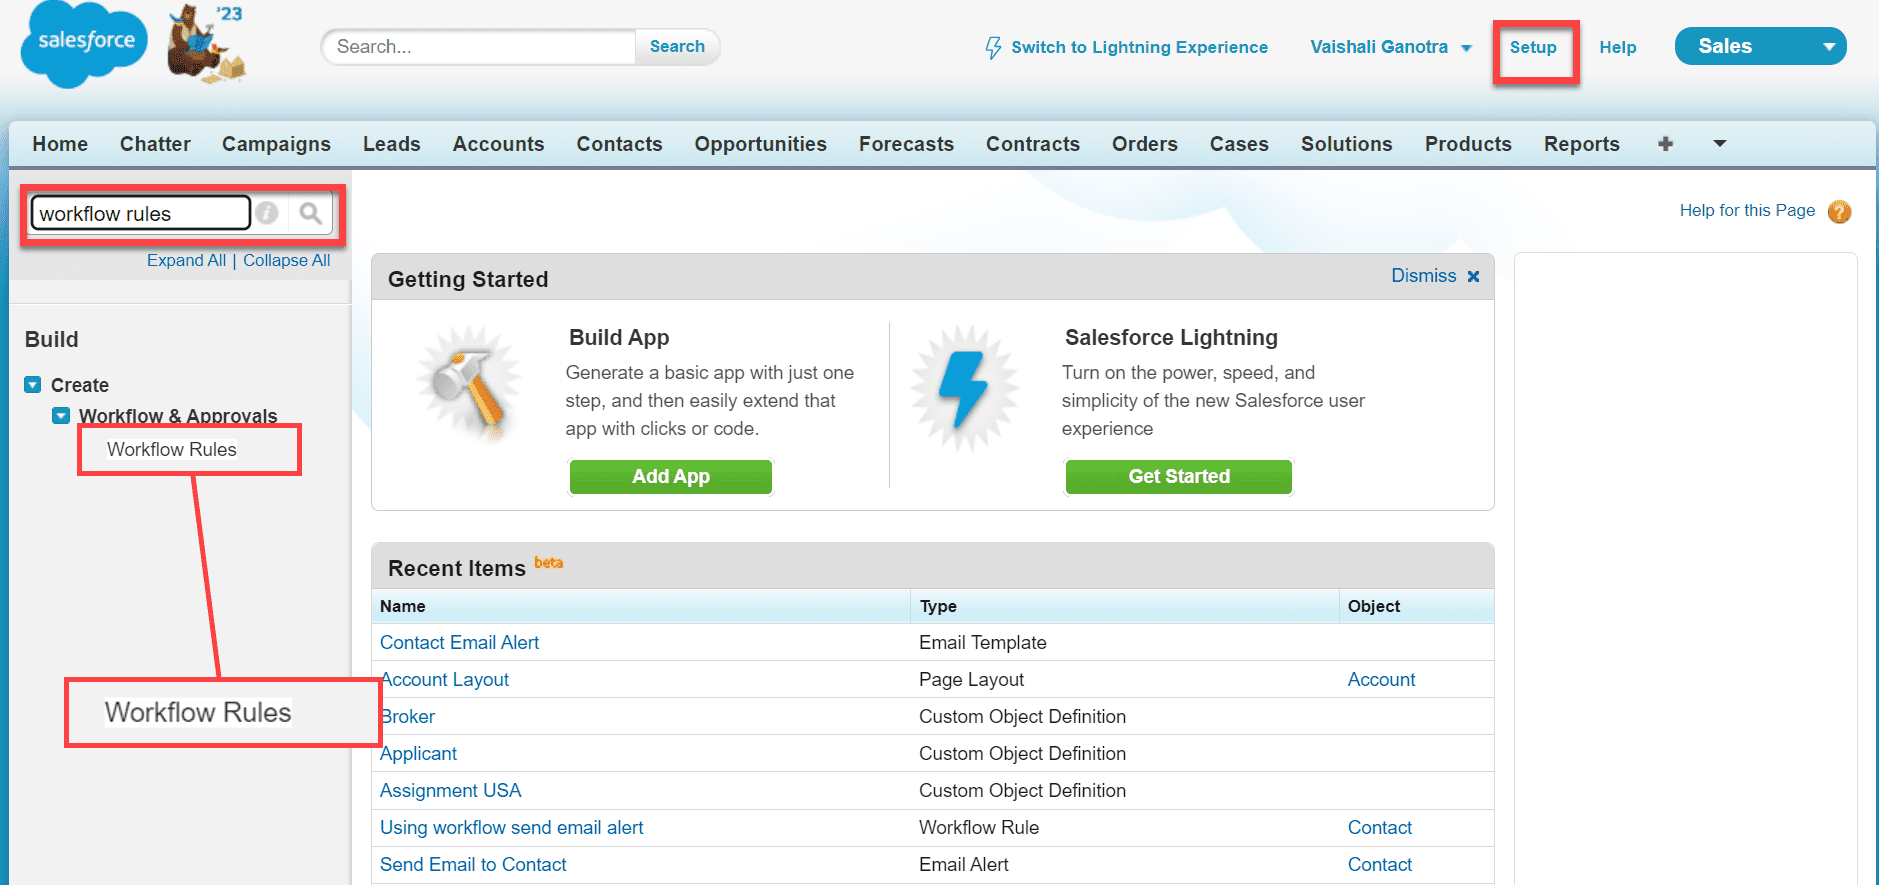This screenshot has height=885, width=1879.
Task: Open the Products tab
Action: coord(1468,144)
